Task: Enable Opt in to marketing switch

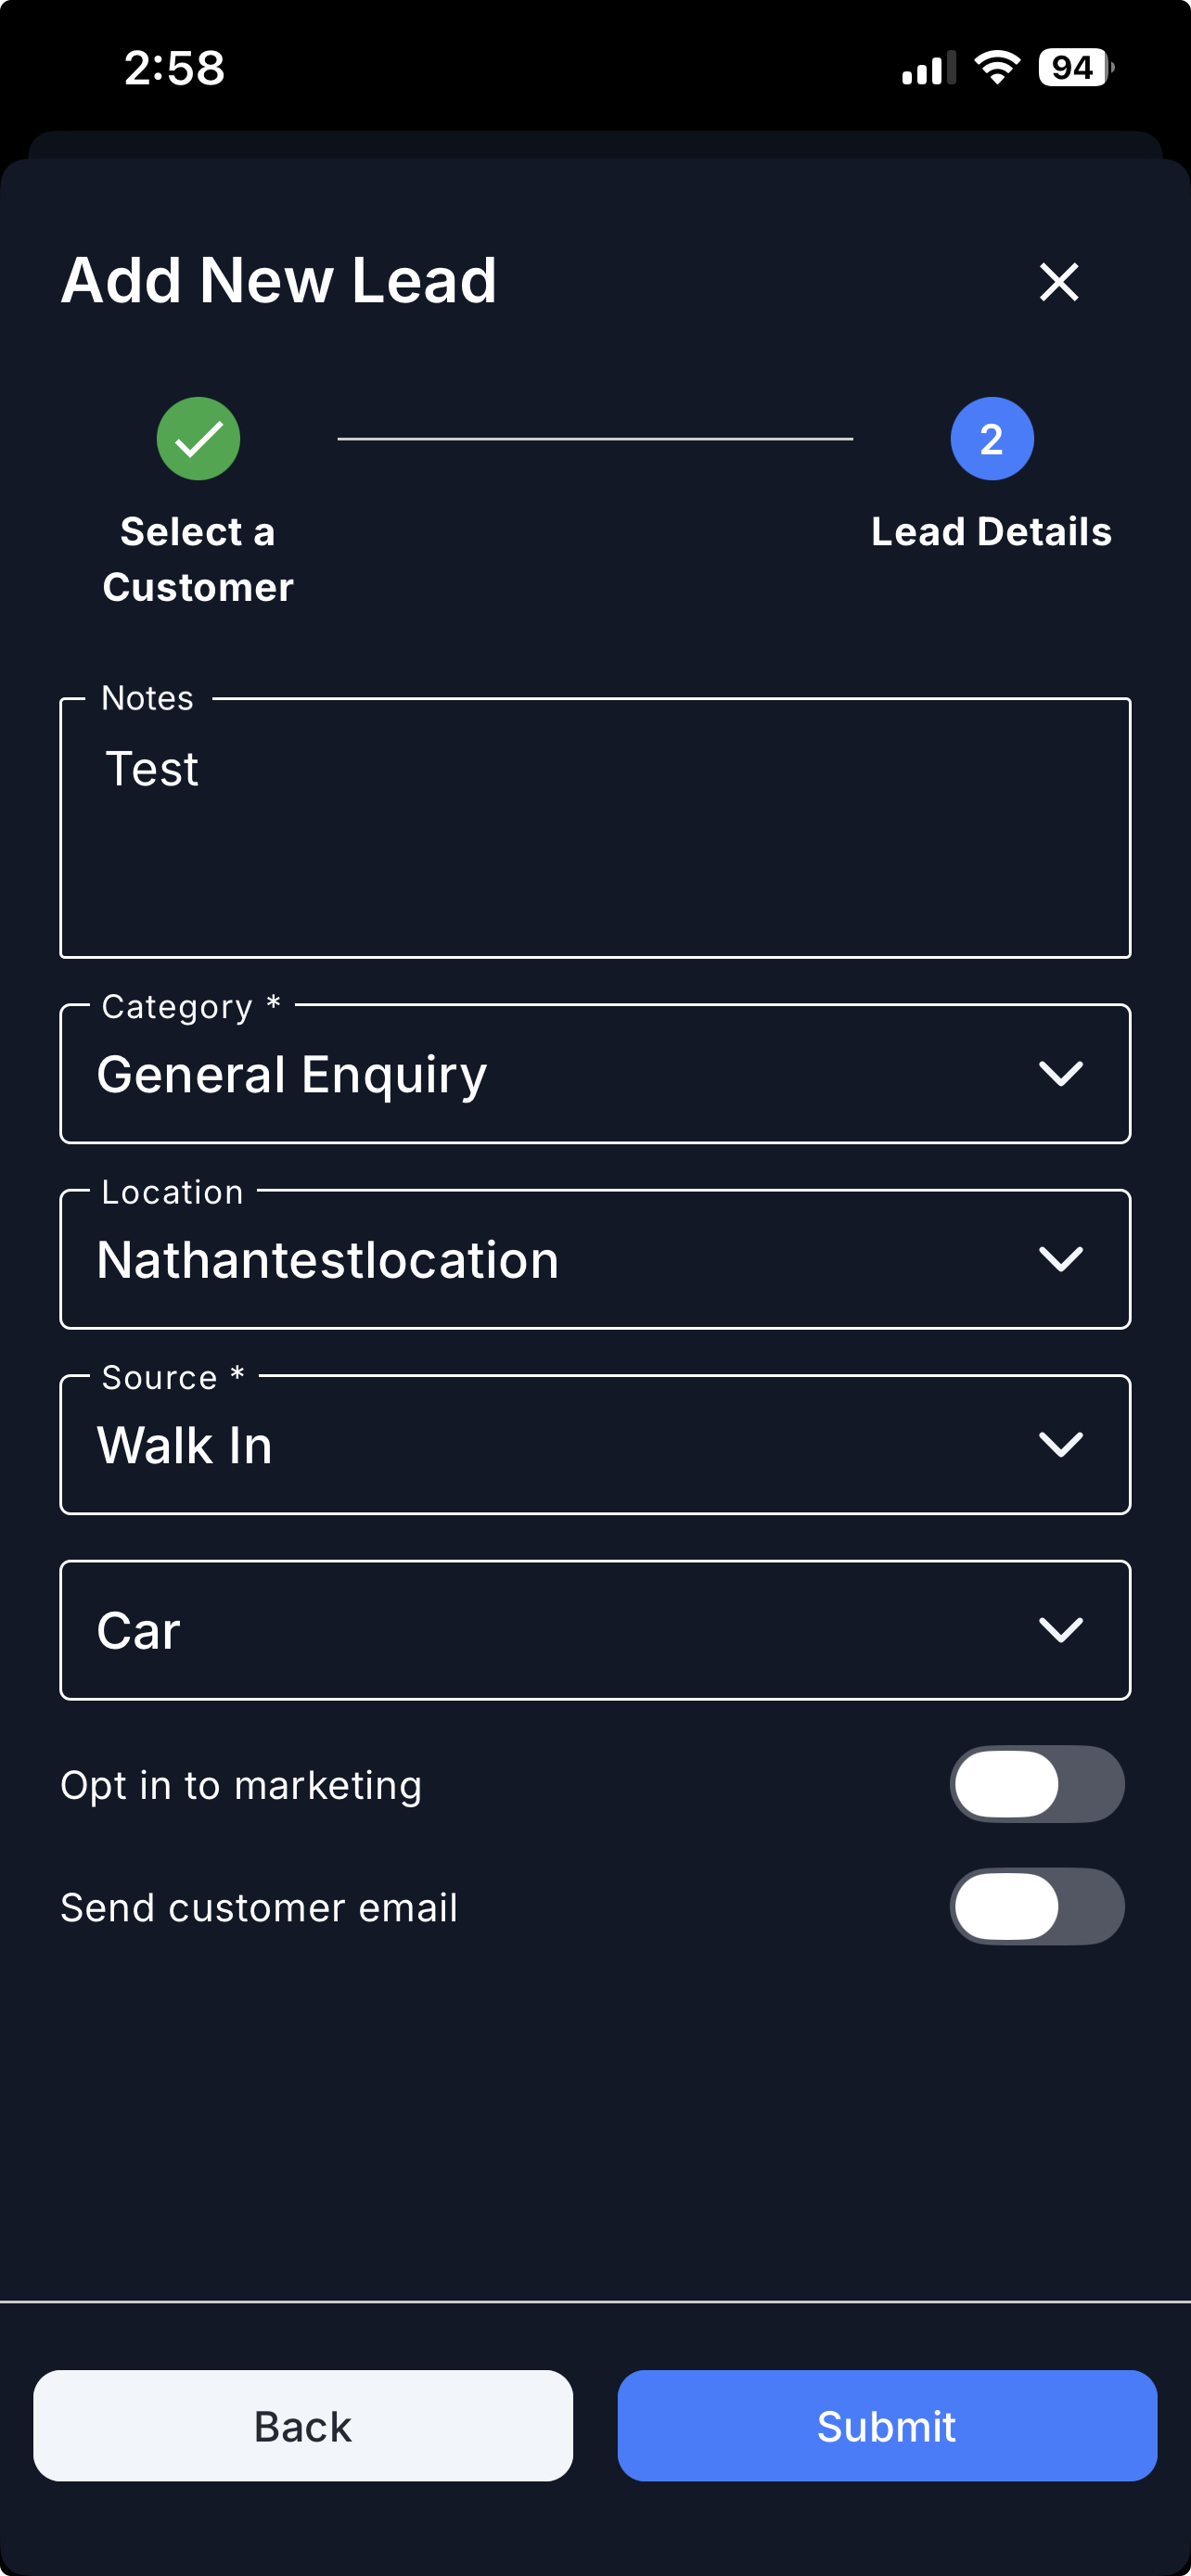Action: [x=1036, y=1784]
